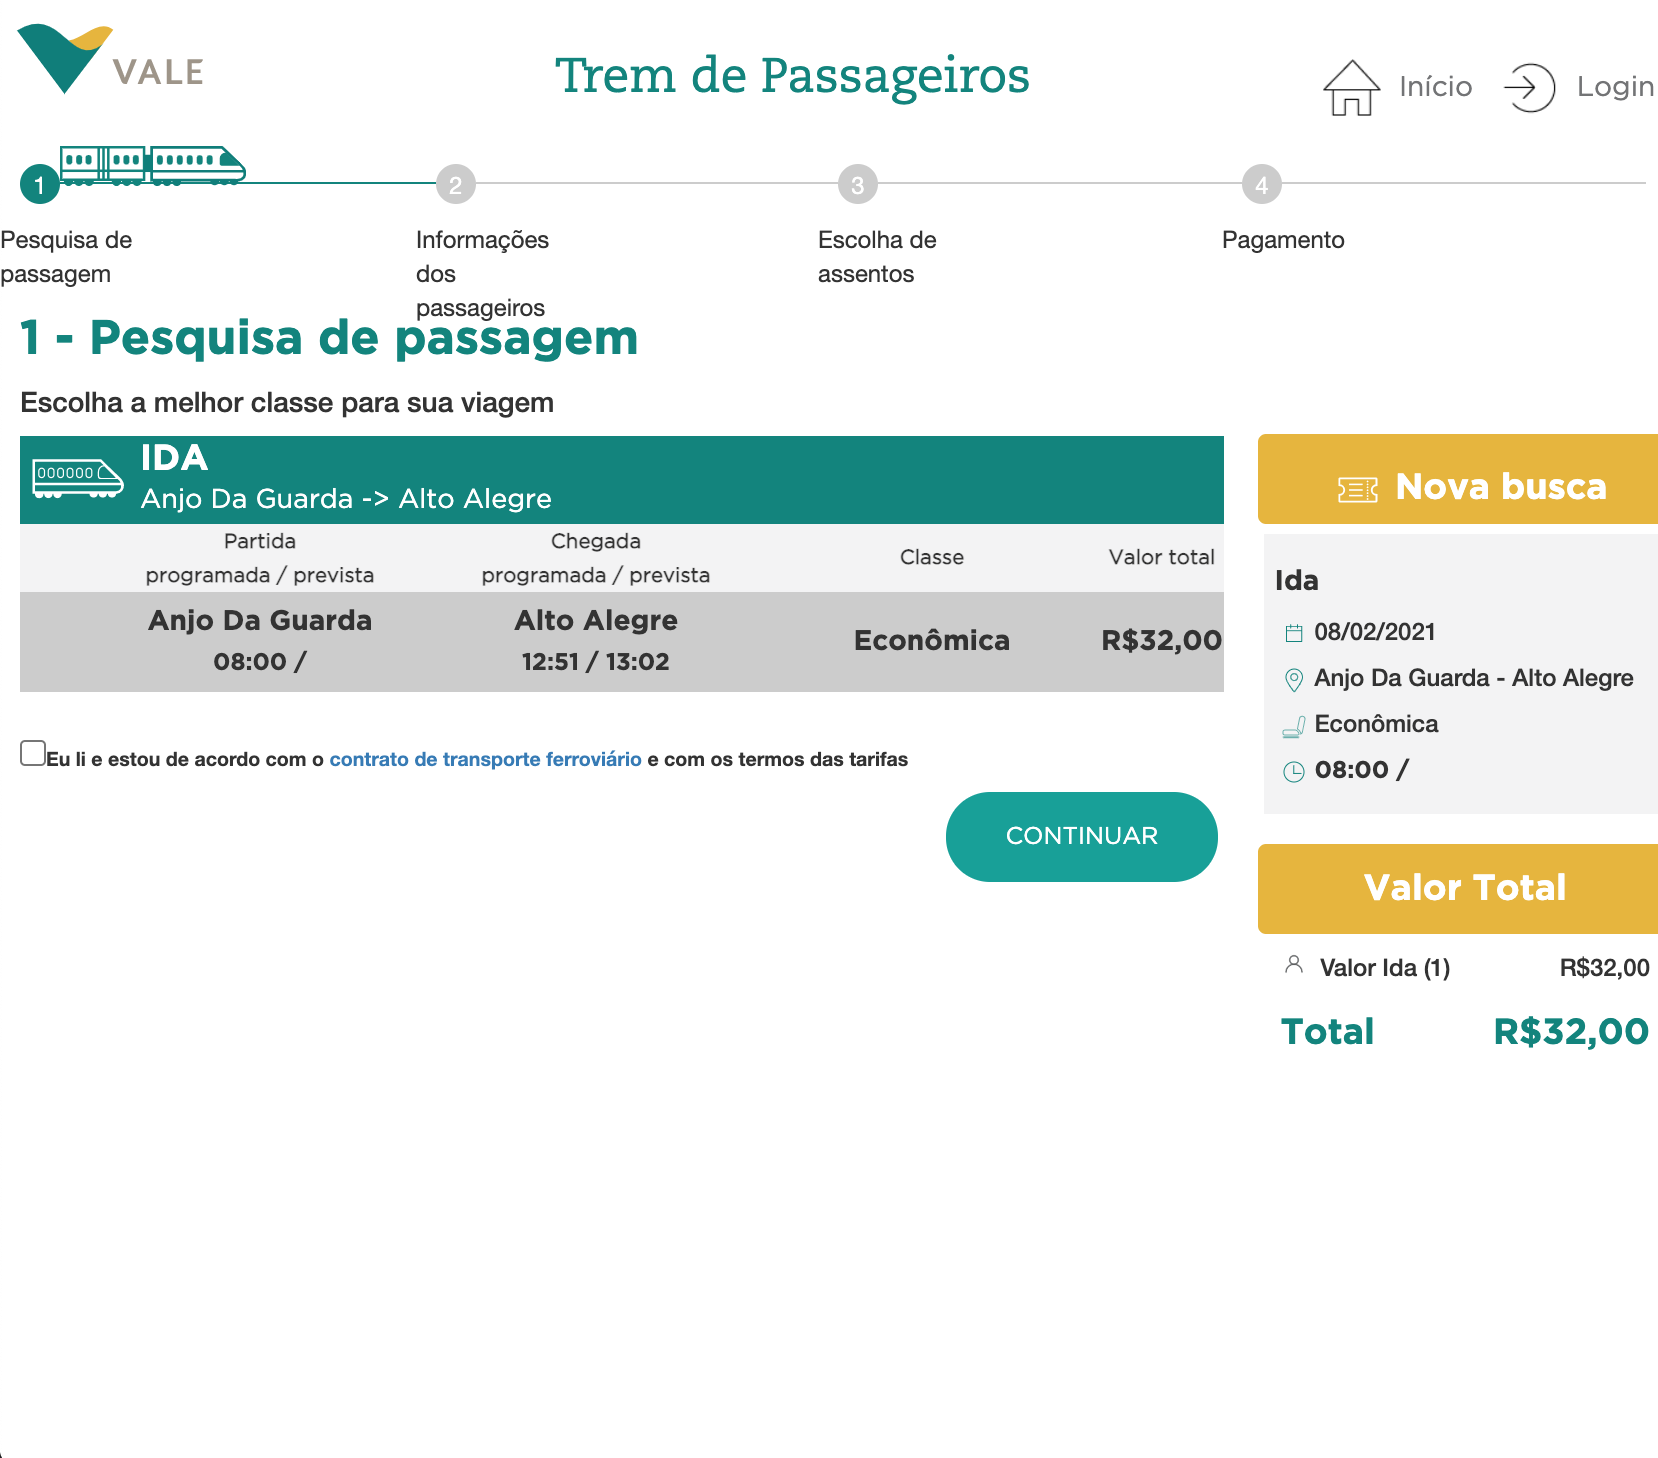Screen dimensions: 1658x1458
Task: Click the Vale logo
Action: click(110, 61)
